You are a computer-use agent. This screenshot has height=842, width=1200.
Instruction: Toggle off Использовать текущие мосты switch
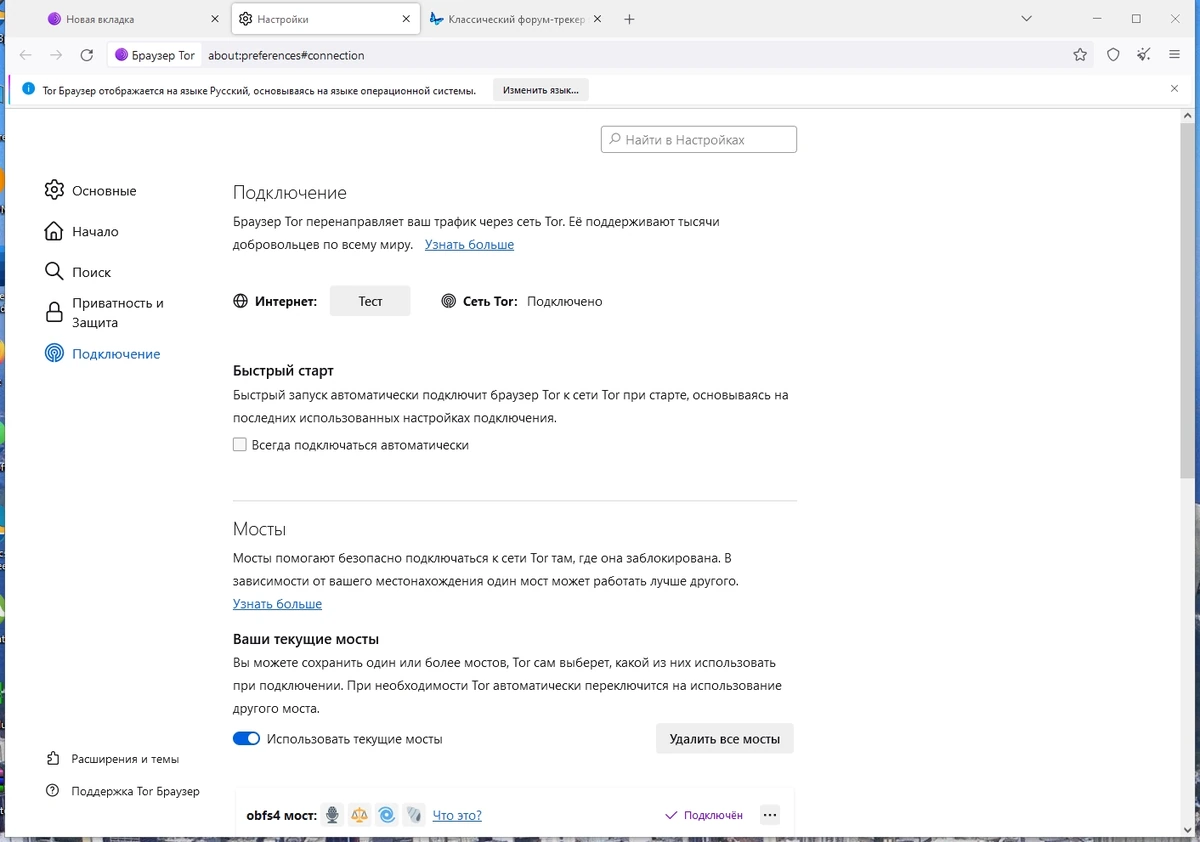tap(246, 739)
